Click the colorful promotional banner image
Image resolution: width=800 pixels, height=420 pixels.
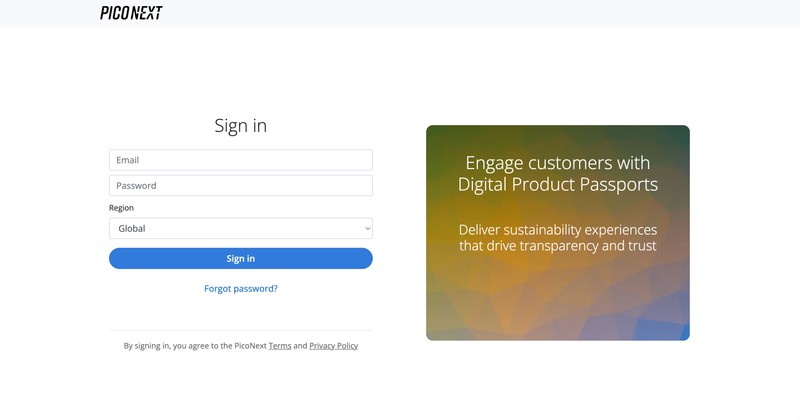coord(558,300)
